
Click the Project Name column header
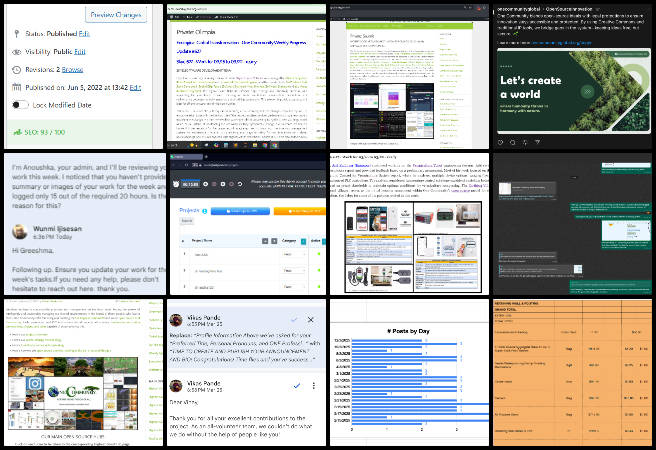(202, 241)
